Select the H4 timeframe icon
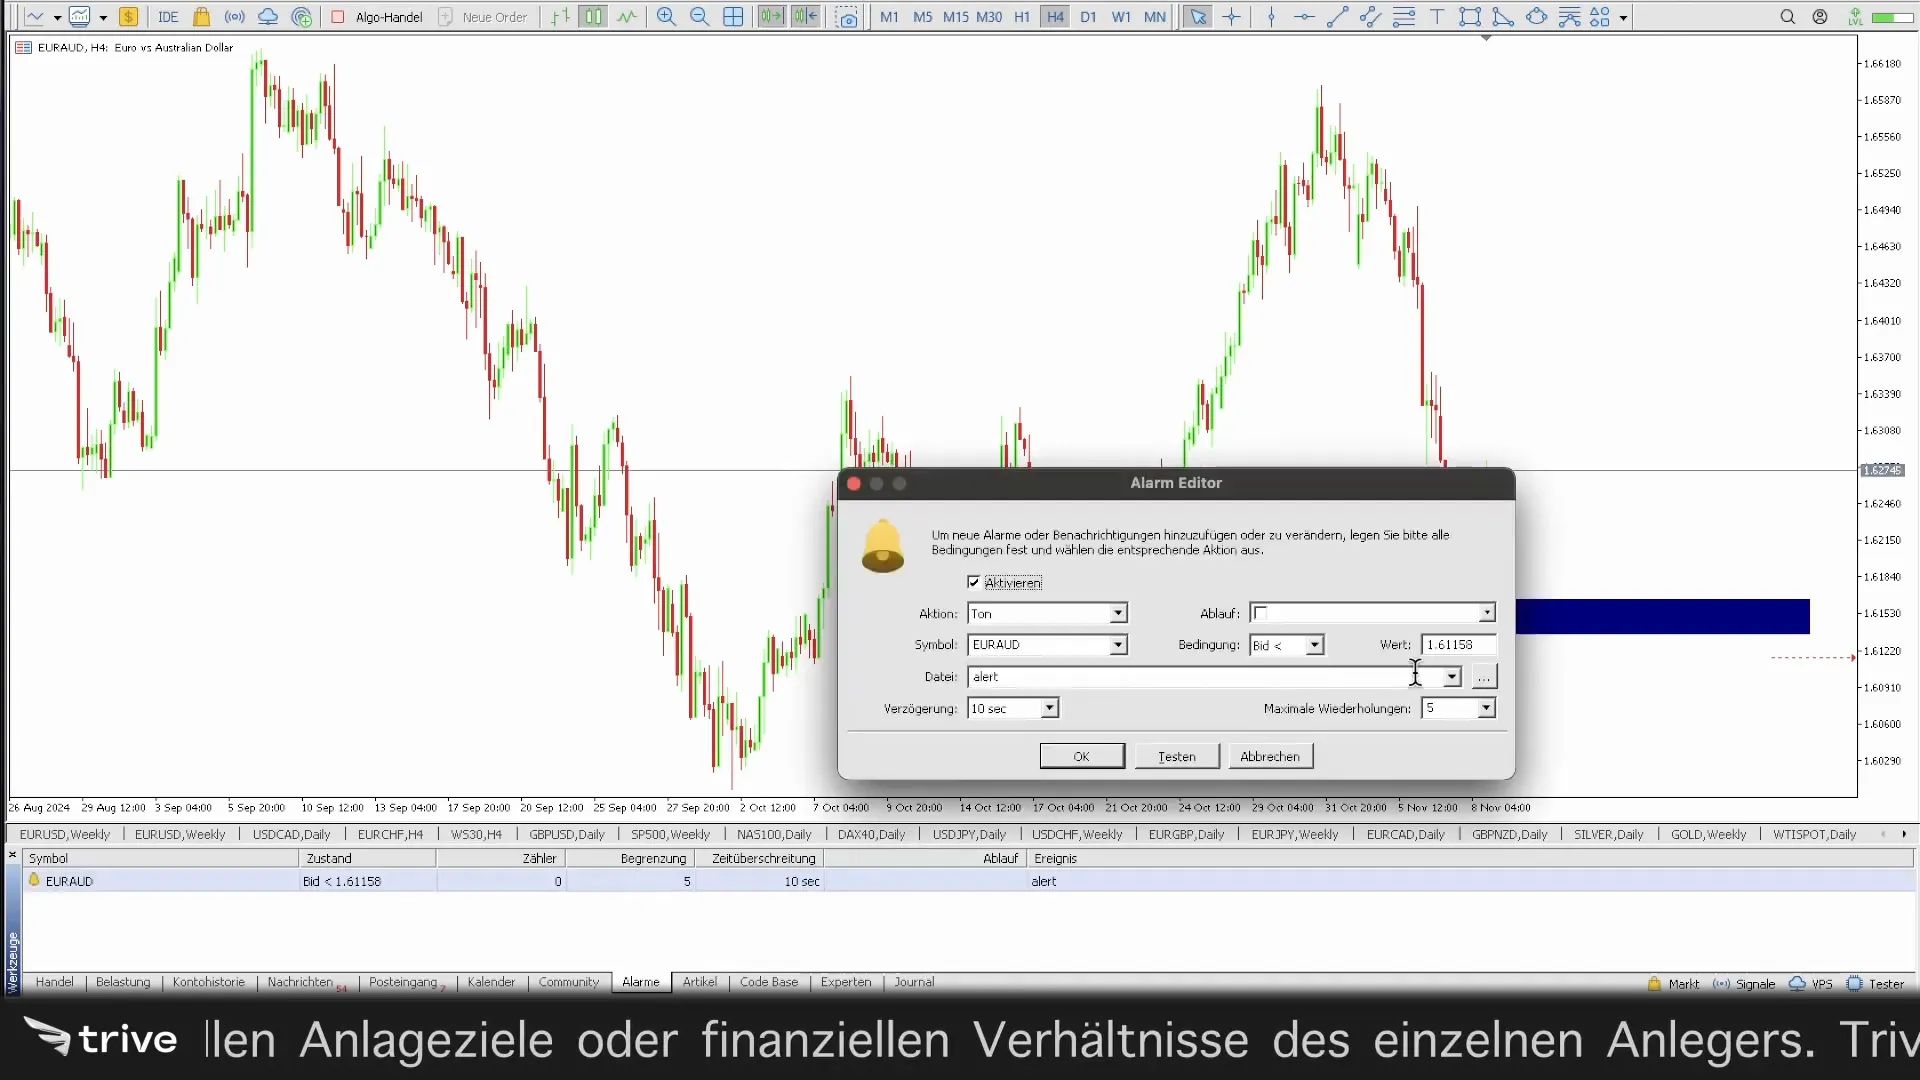This screenshot has height=1080, width=1920. 1055,16
